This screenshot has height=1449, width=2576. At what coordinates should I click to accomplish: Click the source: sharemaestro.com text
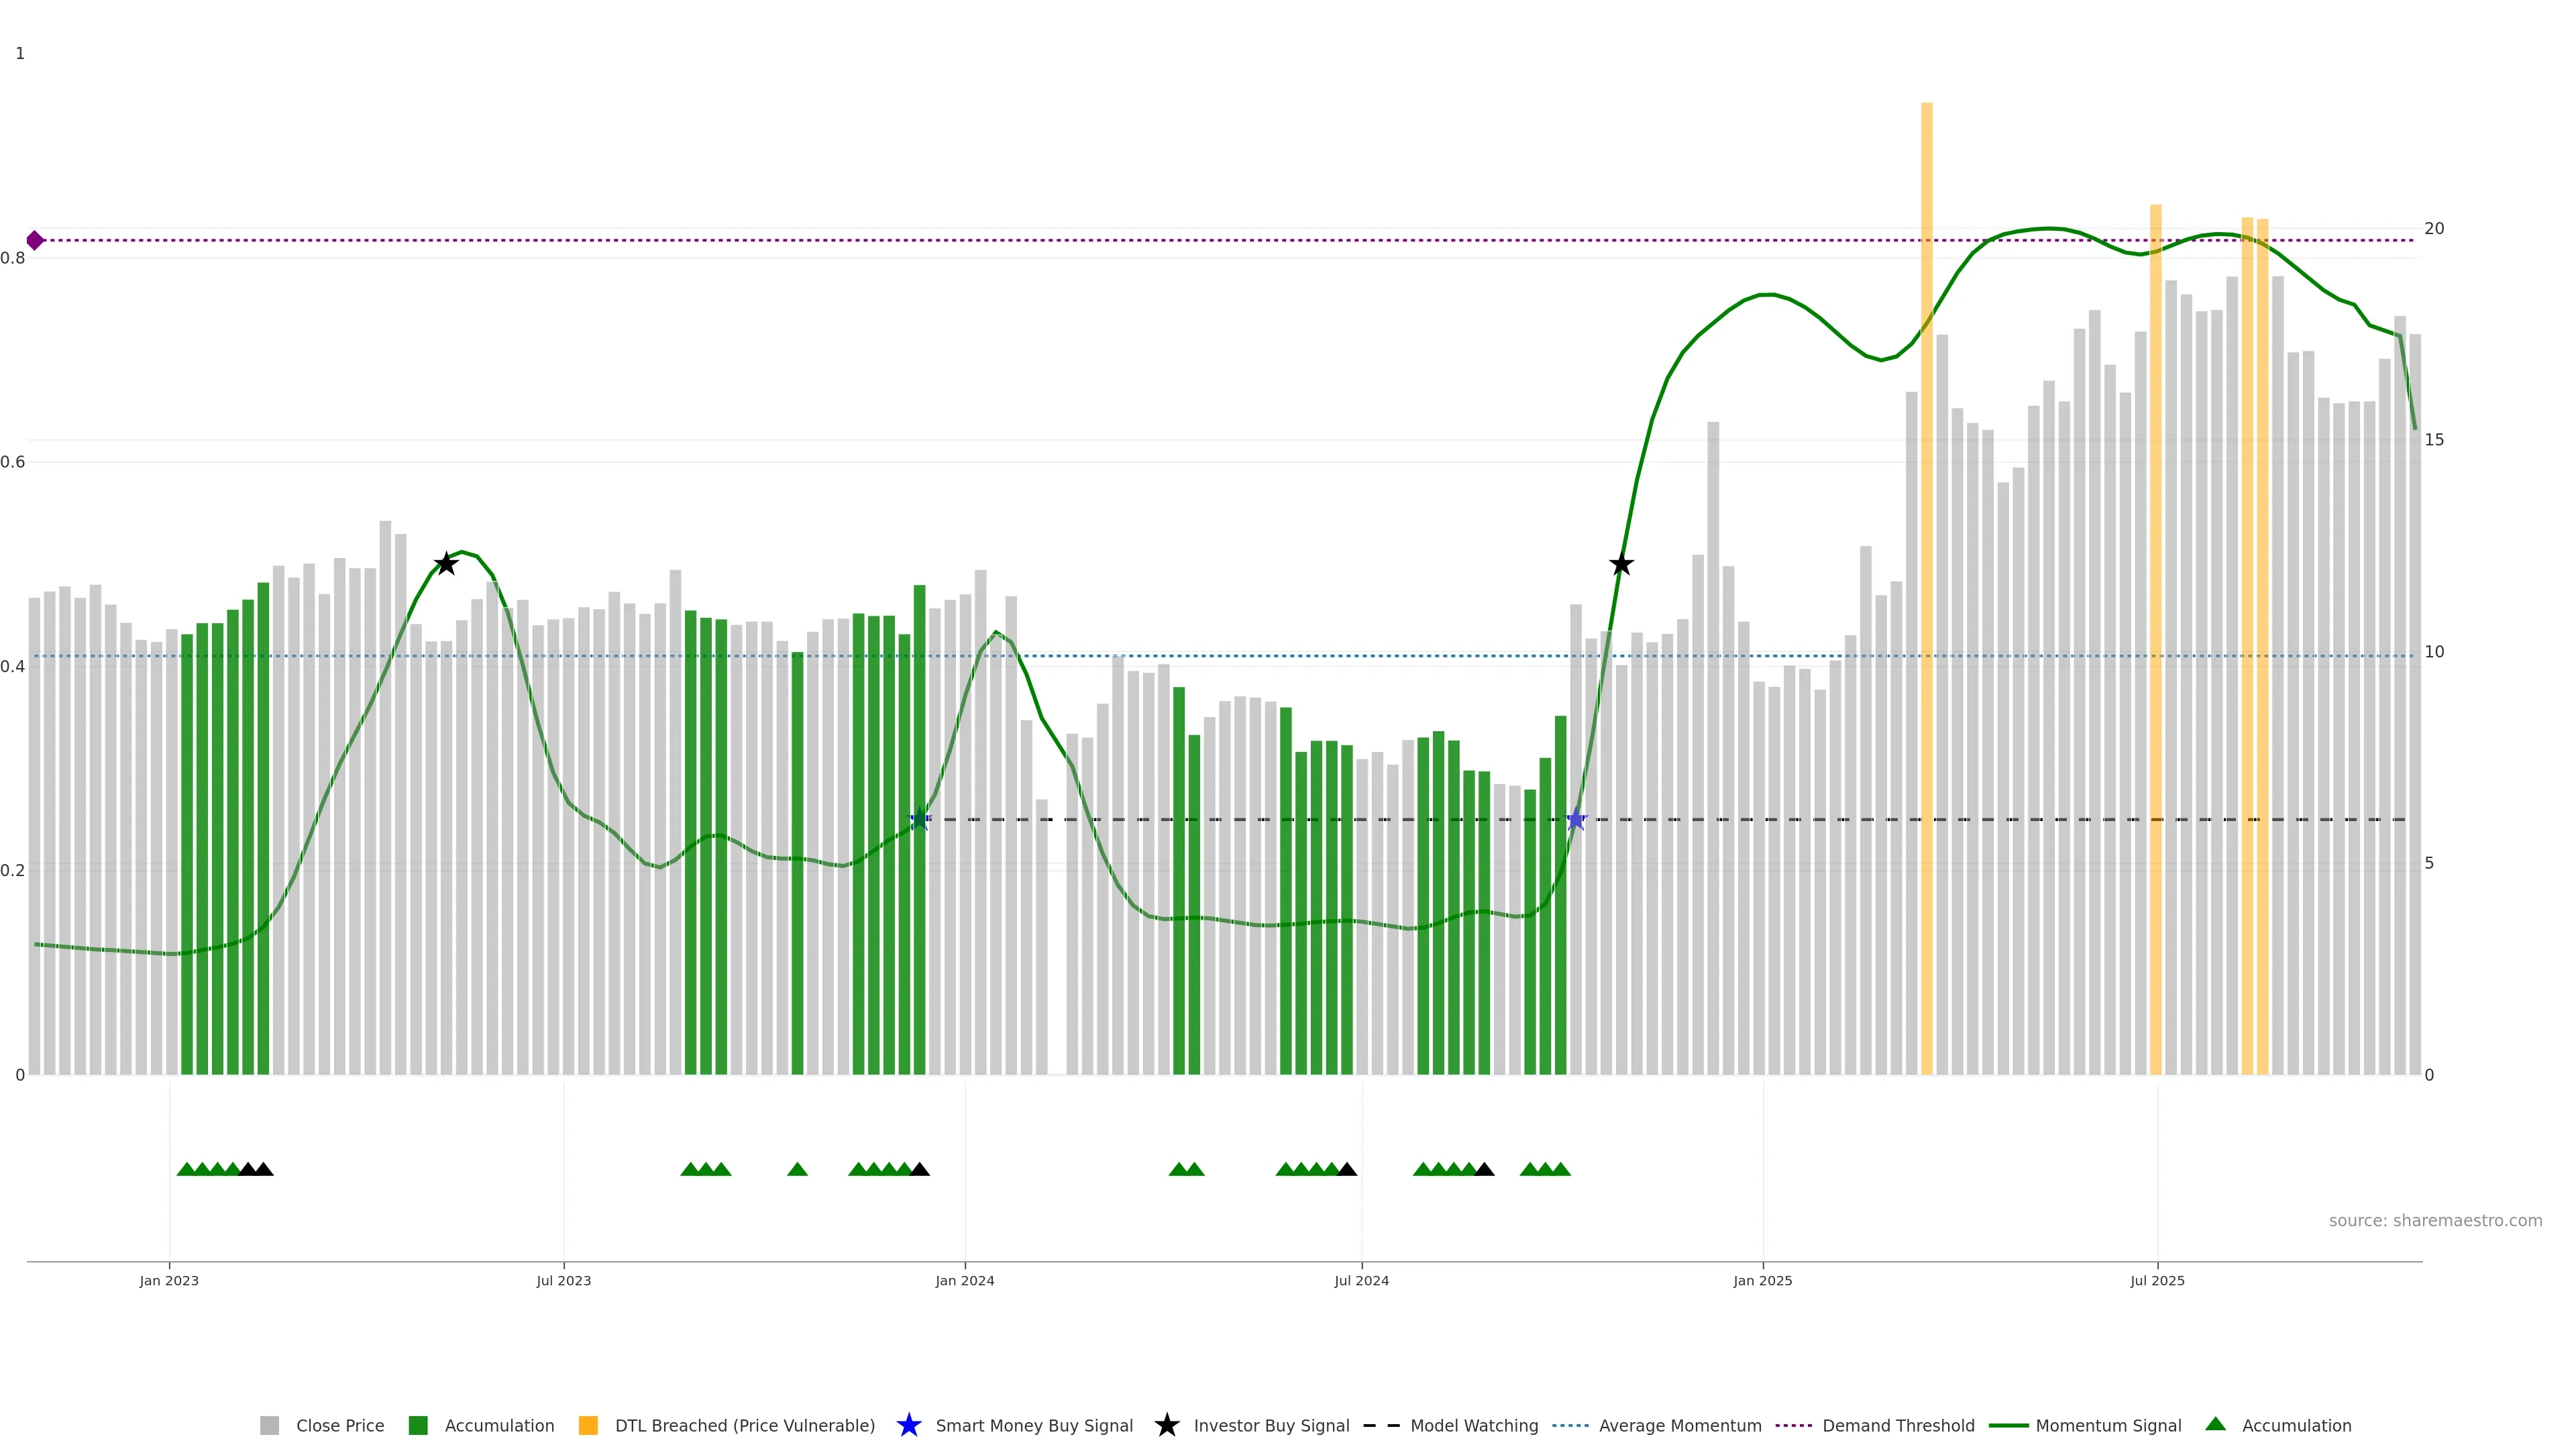click(x=2435, y=1221)
